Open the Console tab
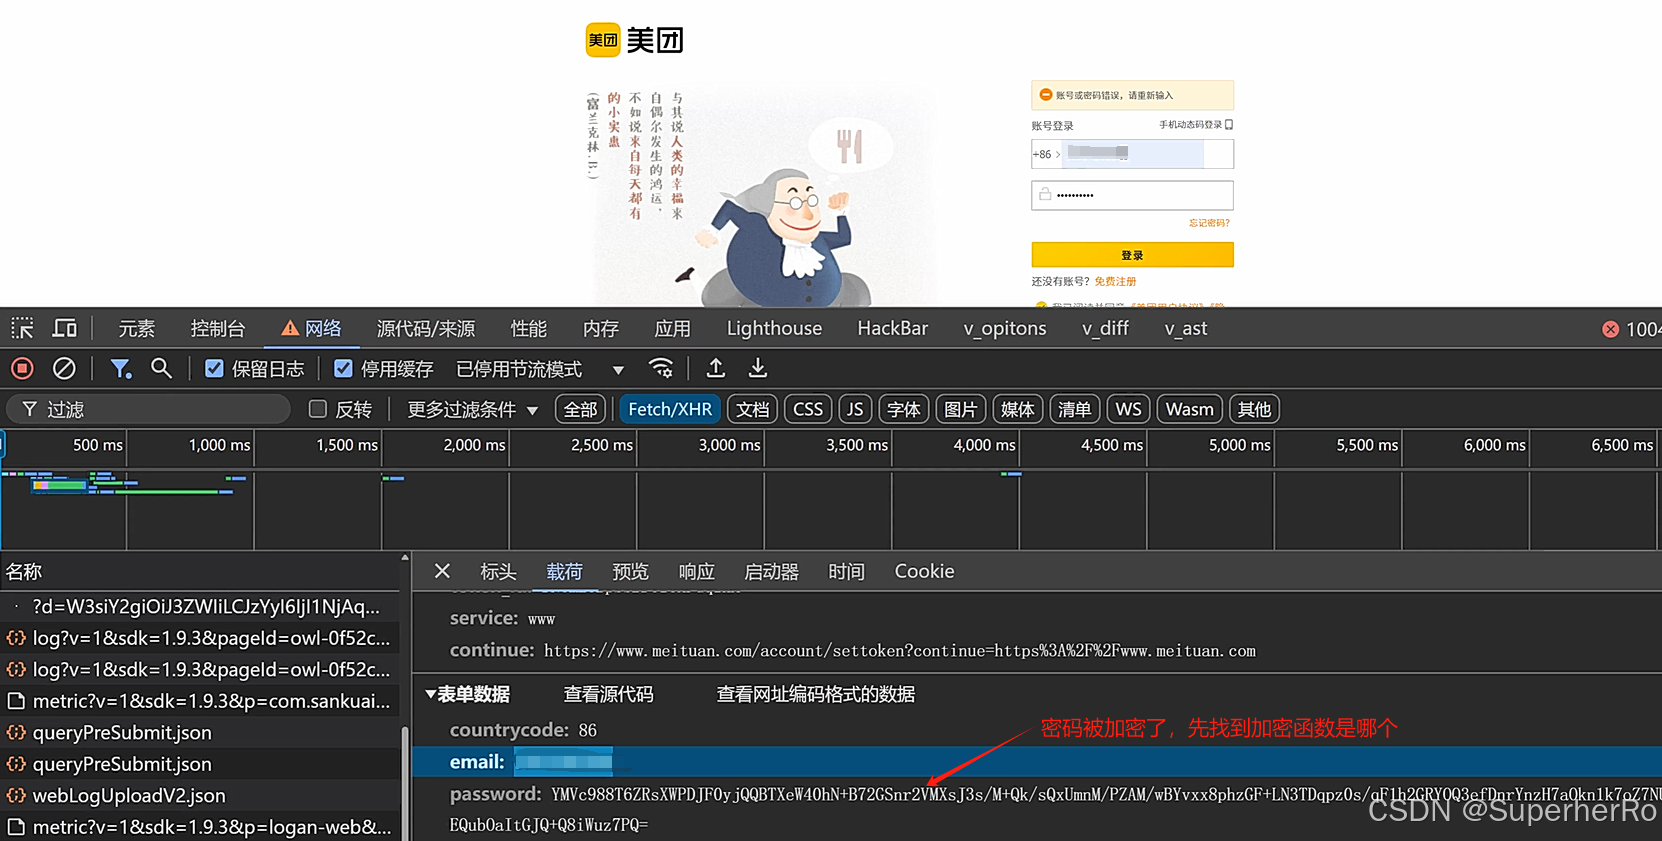1662x841 pixels. point(218,328)
